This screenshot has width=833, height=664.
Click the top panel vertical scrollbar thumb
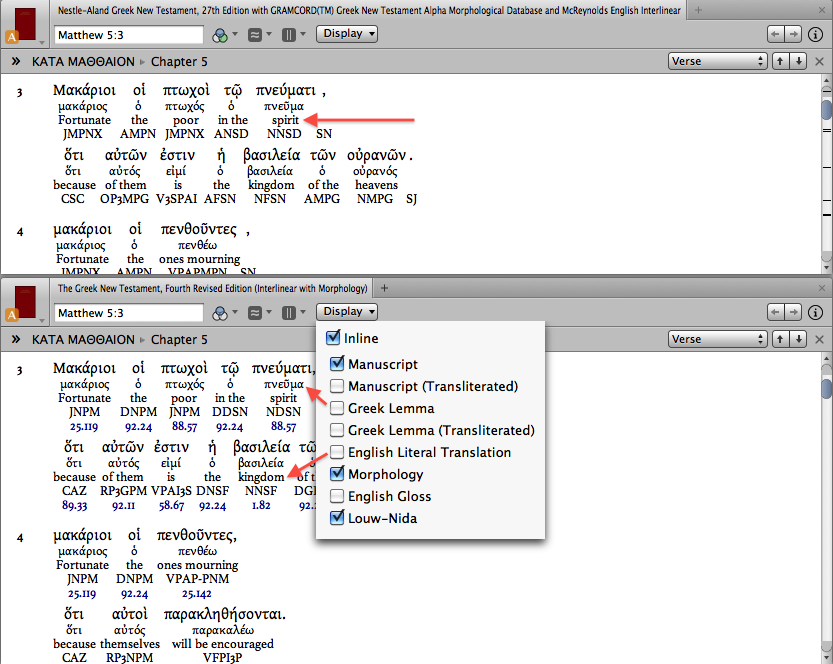point(827,110)
